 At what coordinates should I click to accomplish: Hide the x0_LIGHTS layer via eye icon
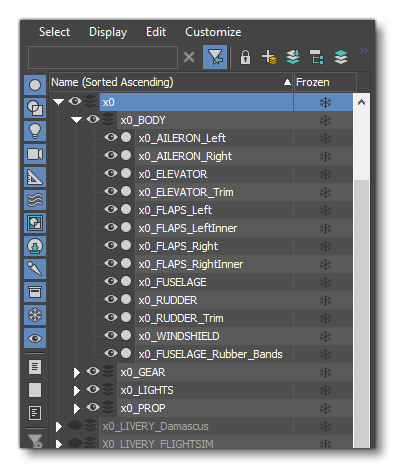[x=93, y=389]
